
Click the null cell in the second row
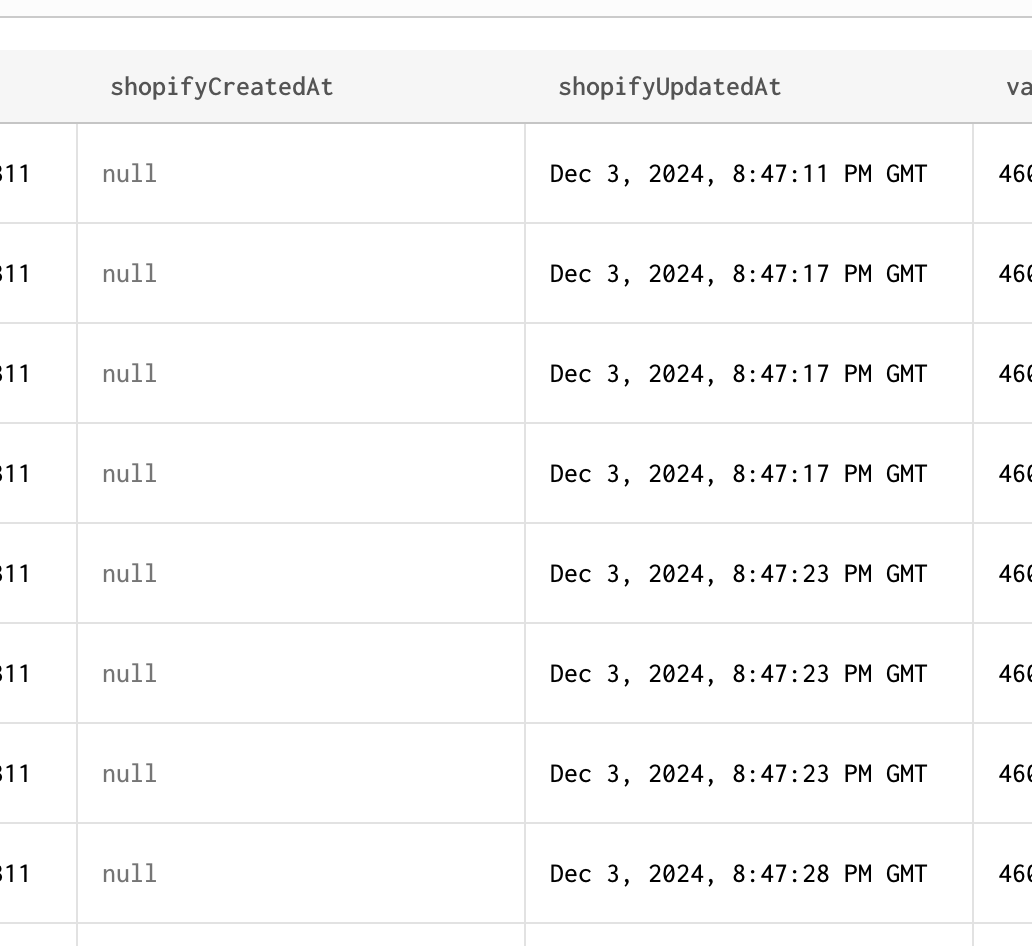(129, 273)
